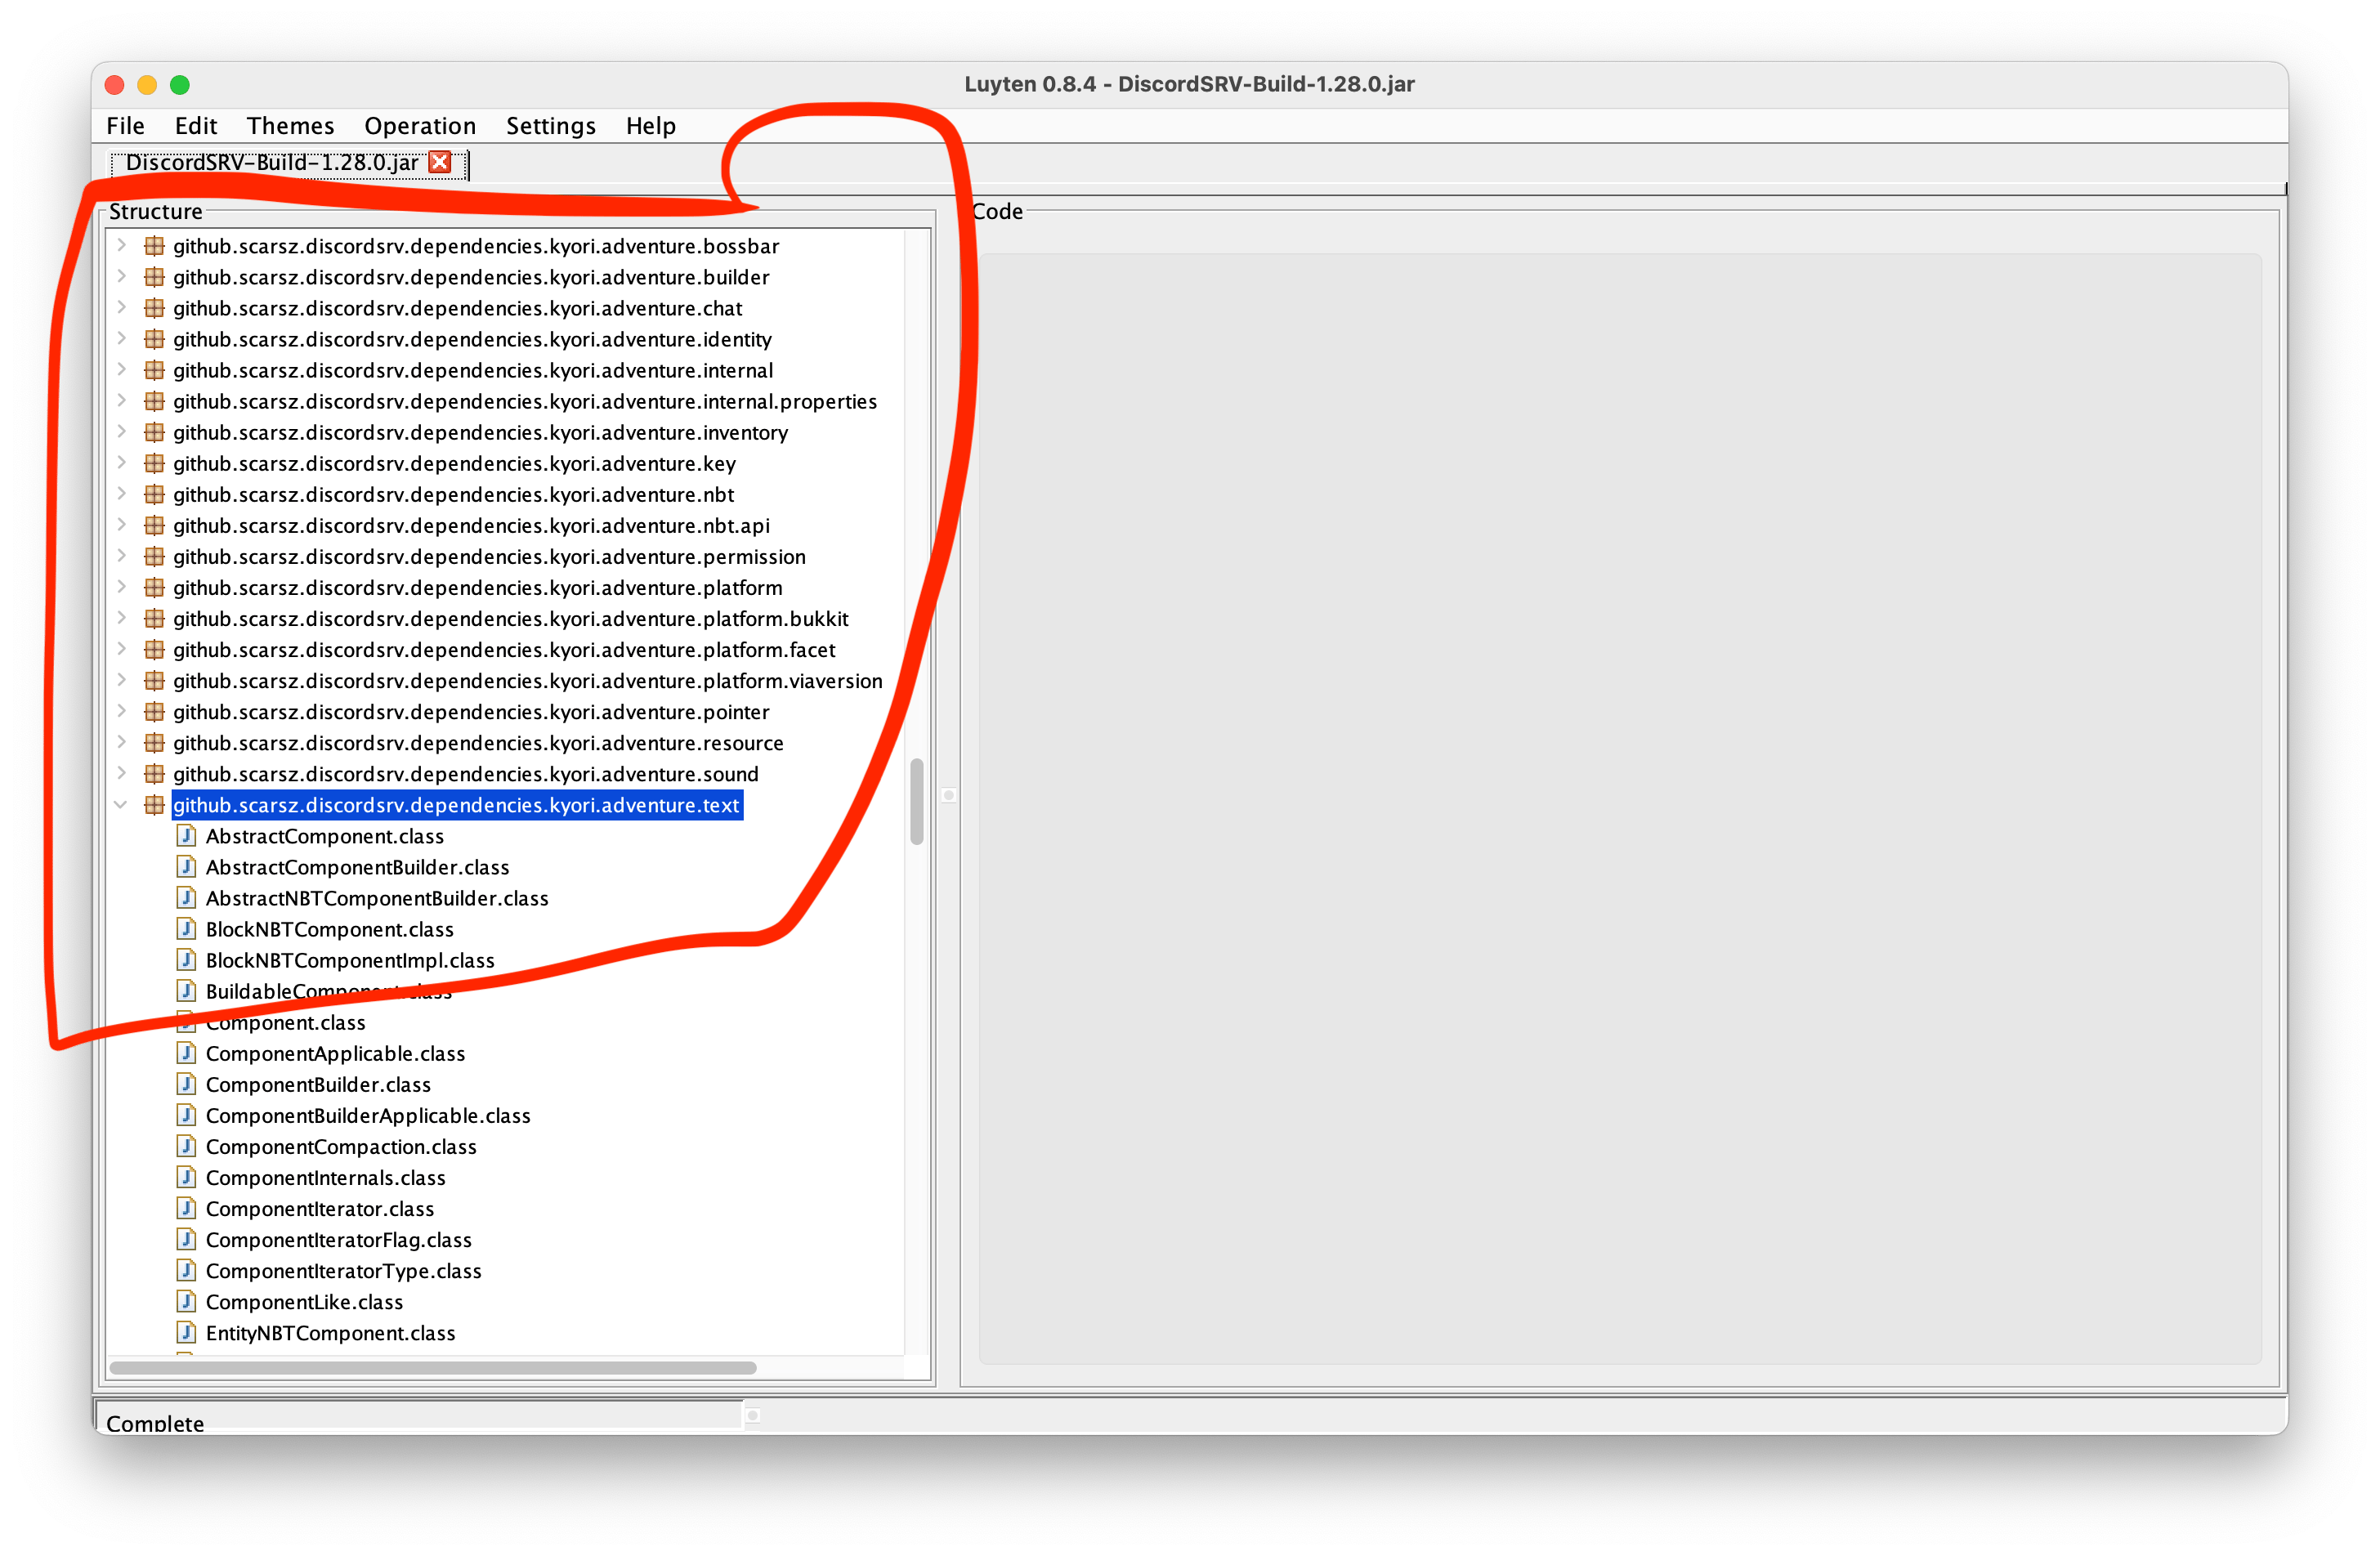
Task: Close the DiscordSRV-Build-1.28.0.jar tab
Action: pos(440,162)
